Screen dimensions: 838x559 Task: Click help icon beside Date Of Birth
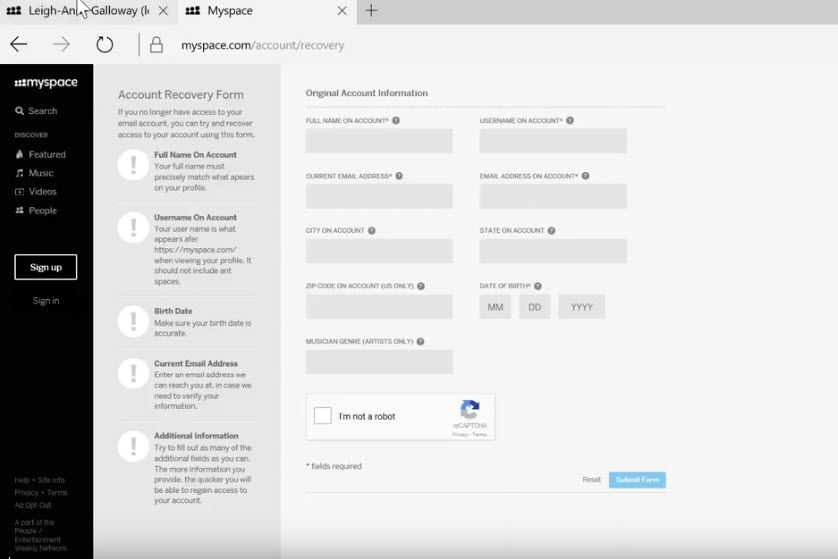pos(538,286)
